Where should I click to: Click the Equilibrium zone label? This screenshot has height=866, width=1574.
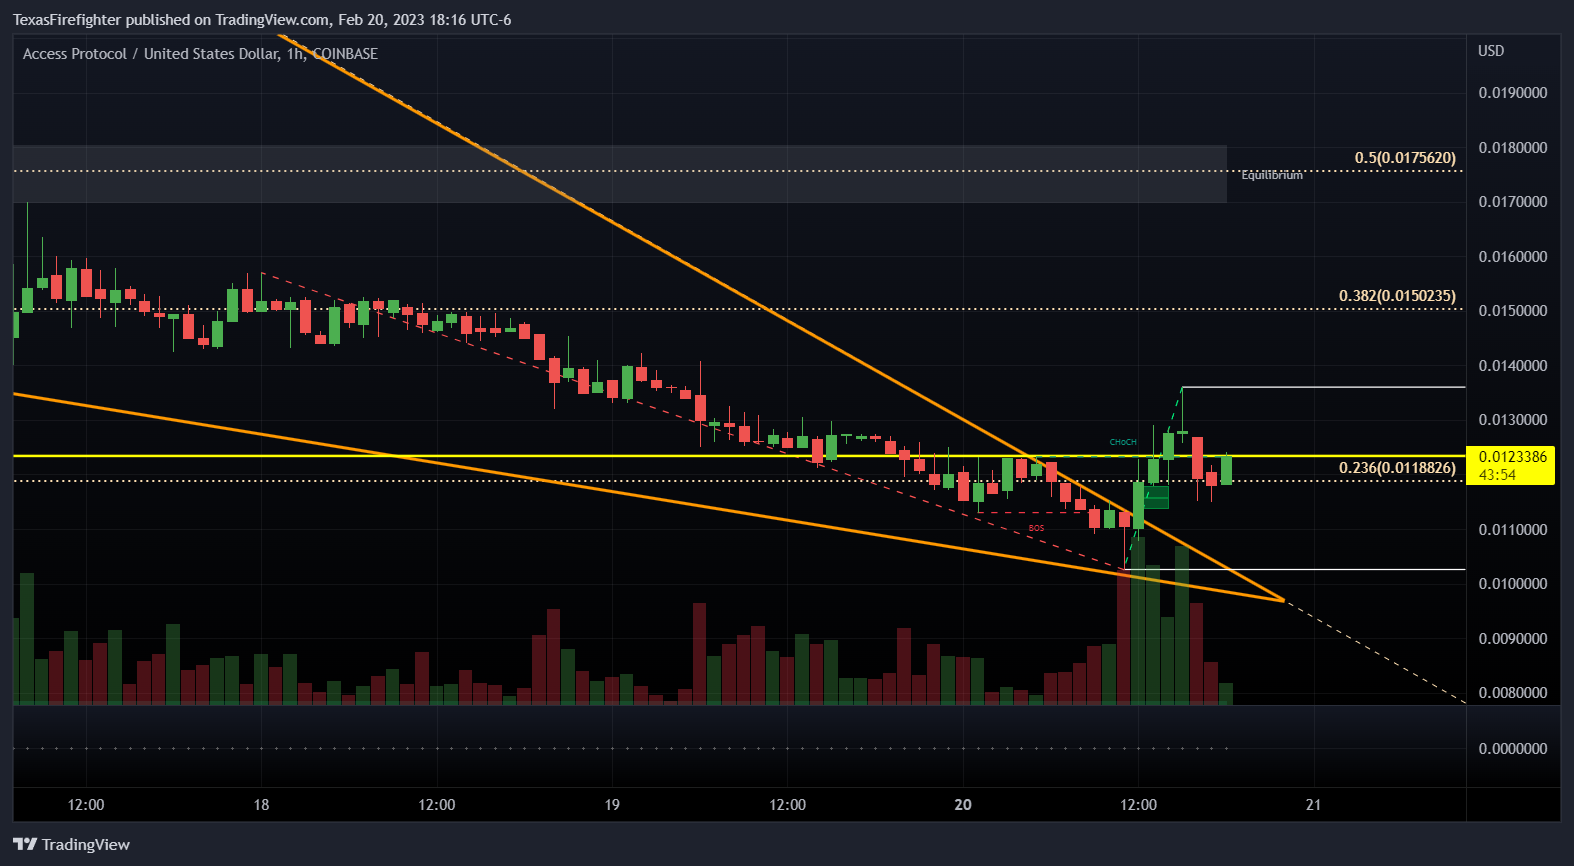[1272, 175]
